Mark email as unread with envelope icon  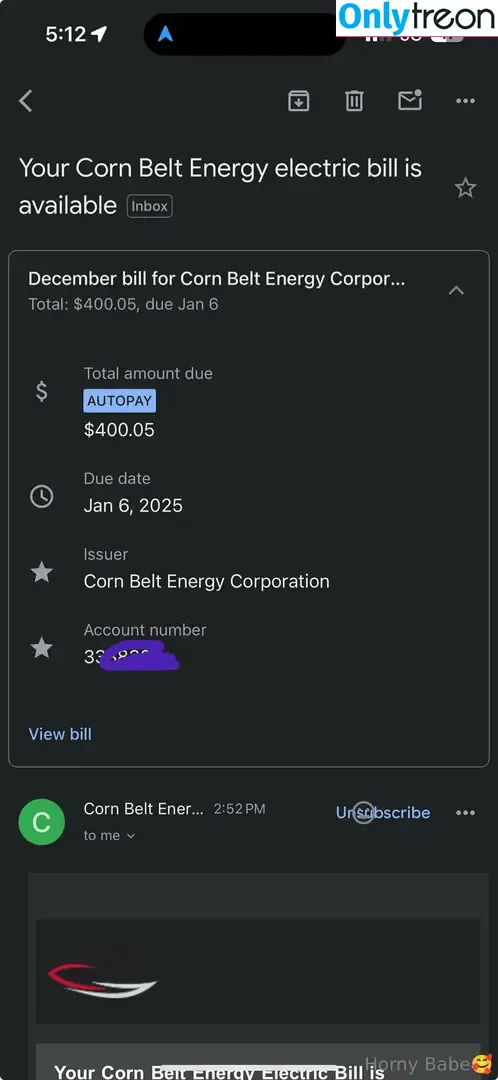(410, 101)
